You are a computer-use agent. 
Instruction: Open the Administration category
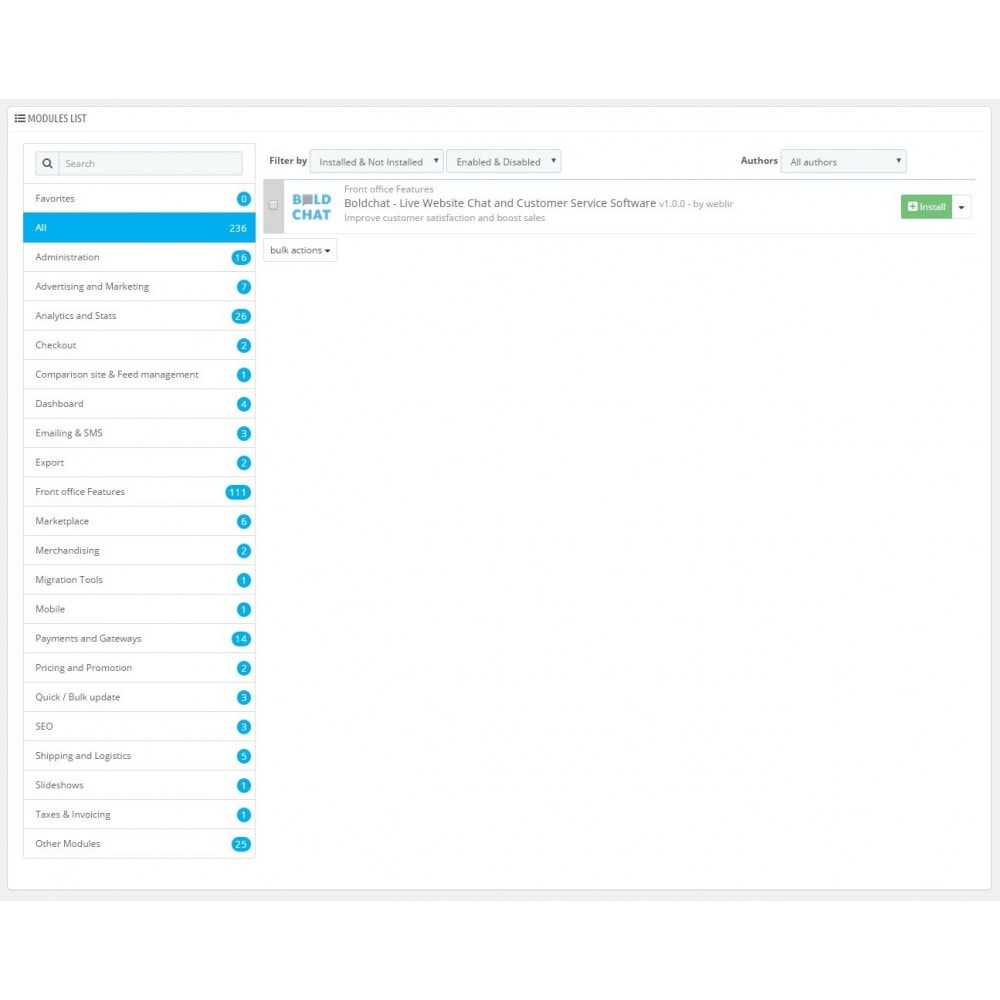pyautogui.click(x=139, y=257)
